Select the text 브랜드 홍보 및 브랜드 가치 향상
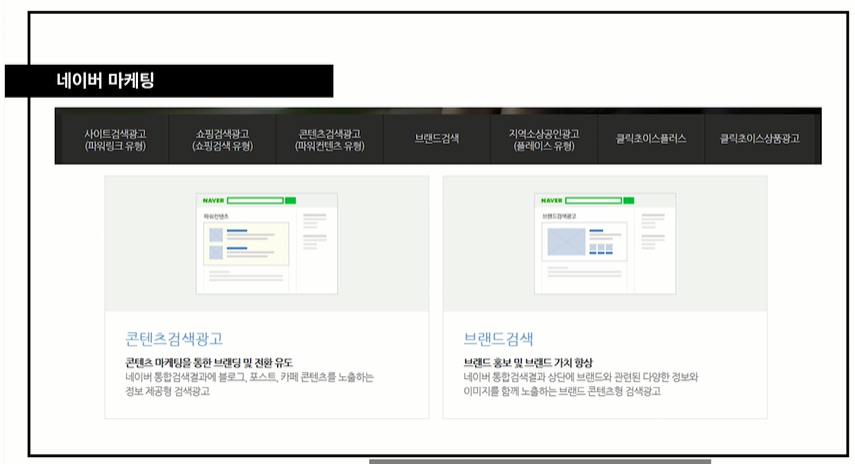The width and height of the screenshot is (855, 464). [x=528, y=363]
